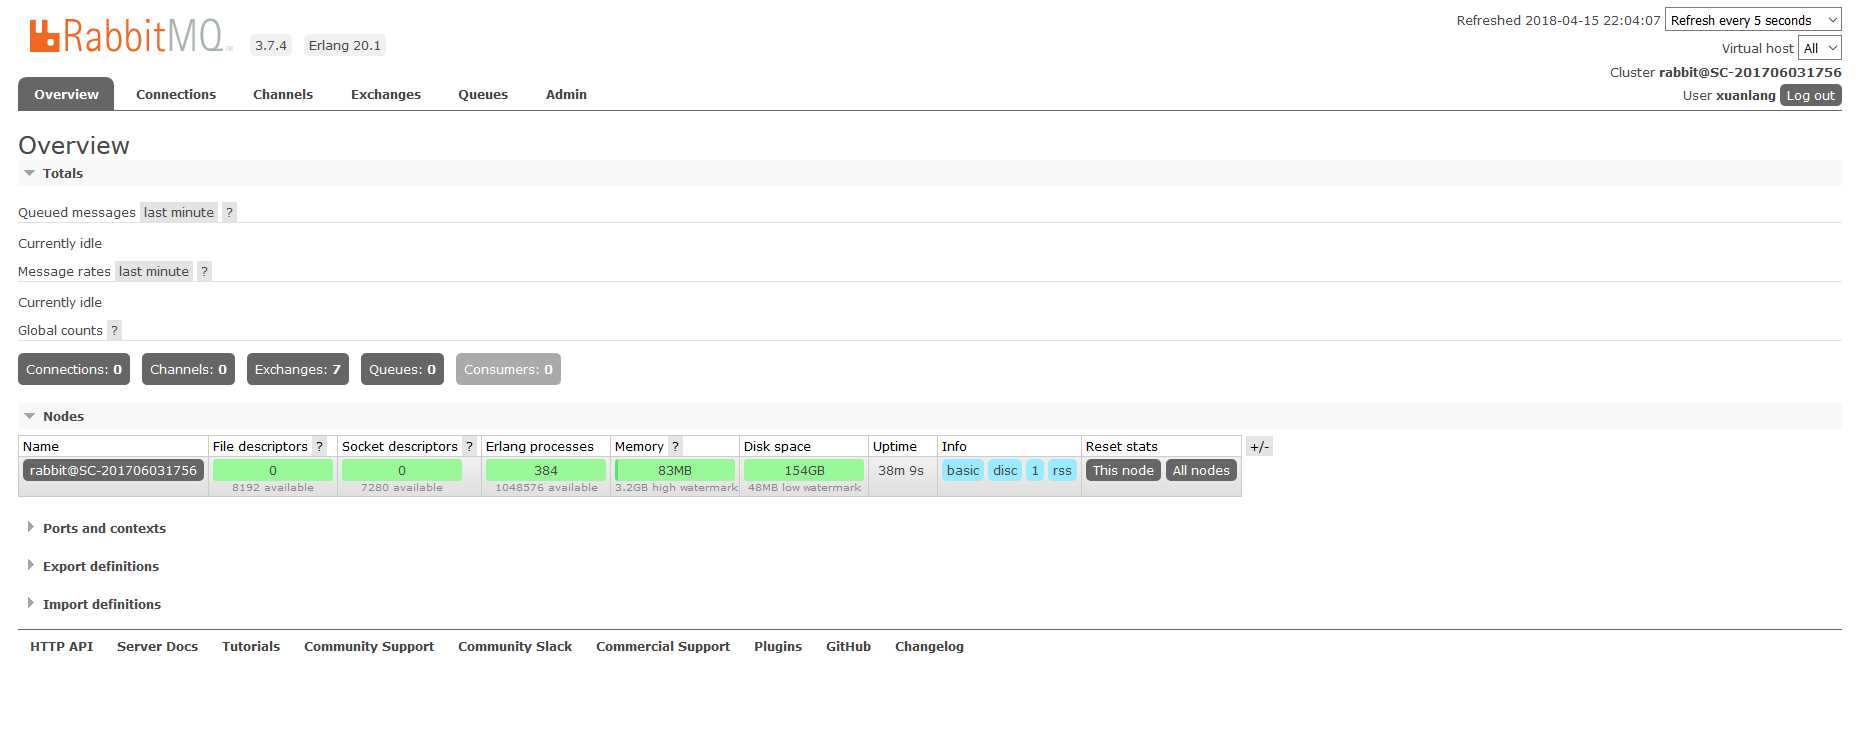Screen dimensions: 1868x744
Task: Show Socket descriptors help tooltip
Action: 469,446
